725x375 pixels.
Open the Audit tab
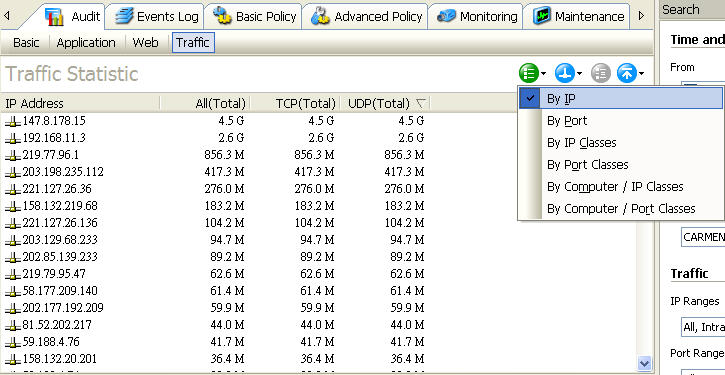(72, 17)
